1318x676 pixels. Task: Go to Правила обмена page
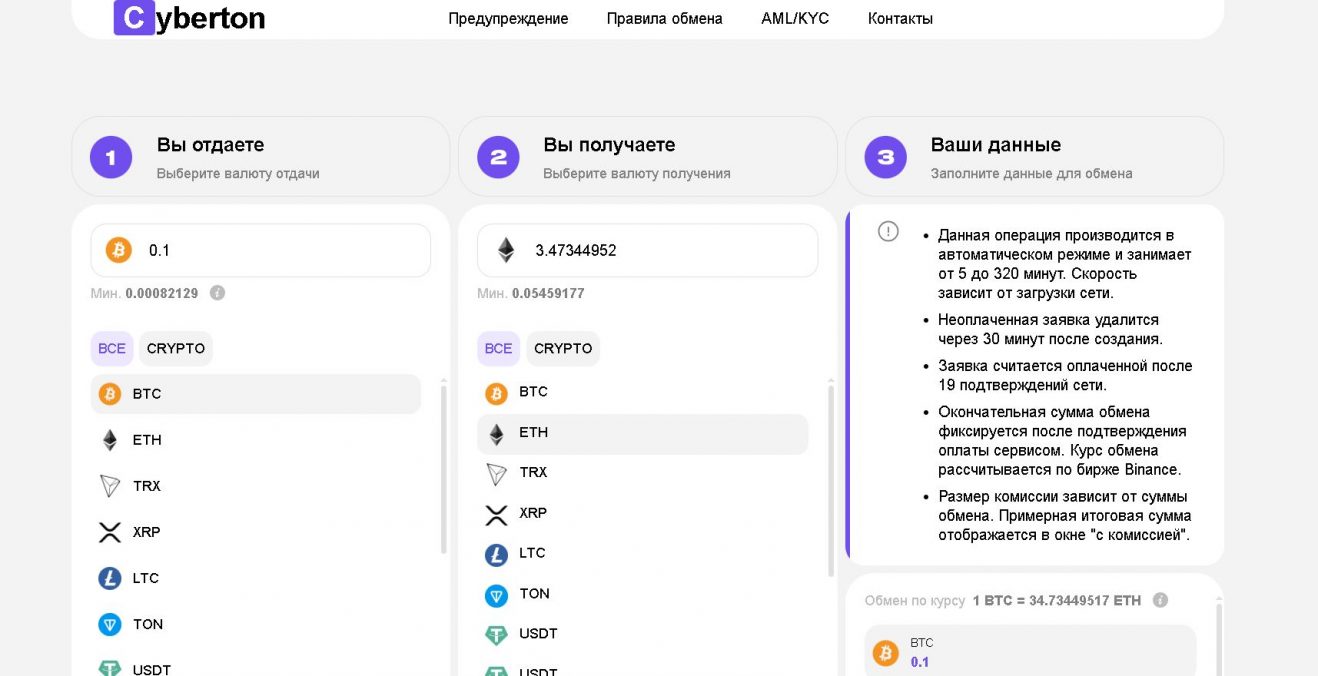tap(664, 18)
